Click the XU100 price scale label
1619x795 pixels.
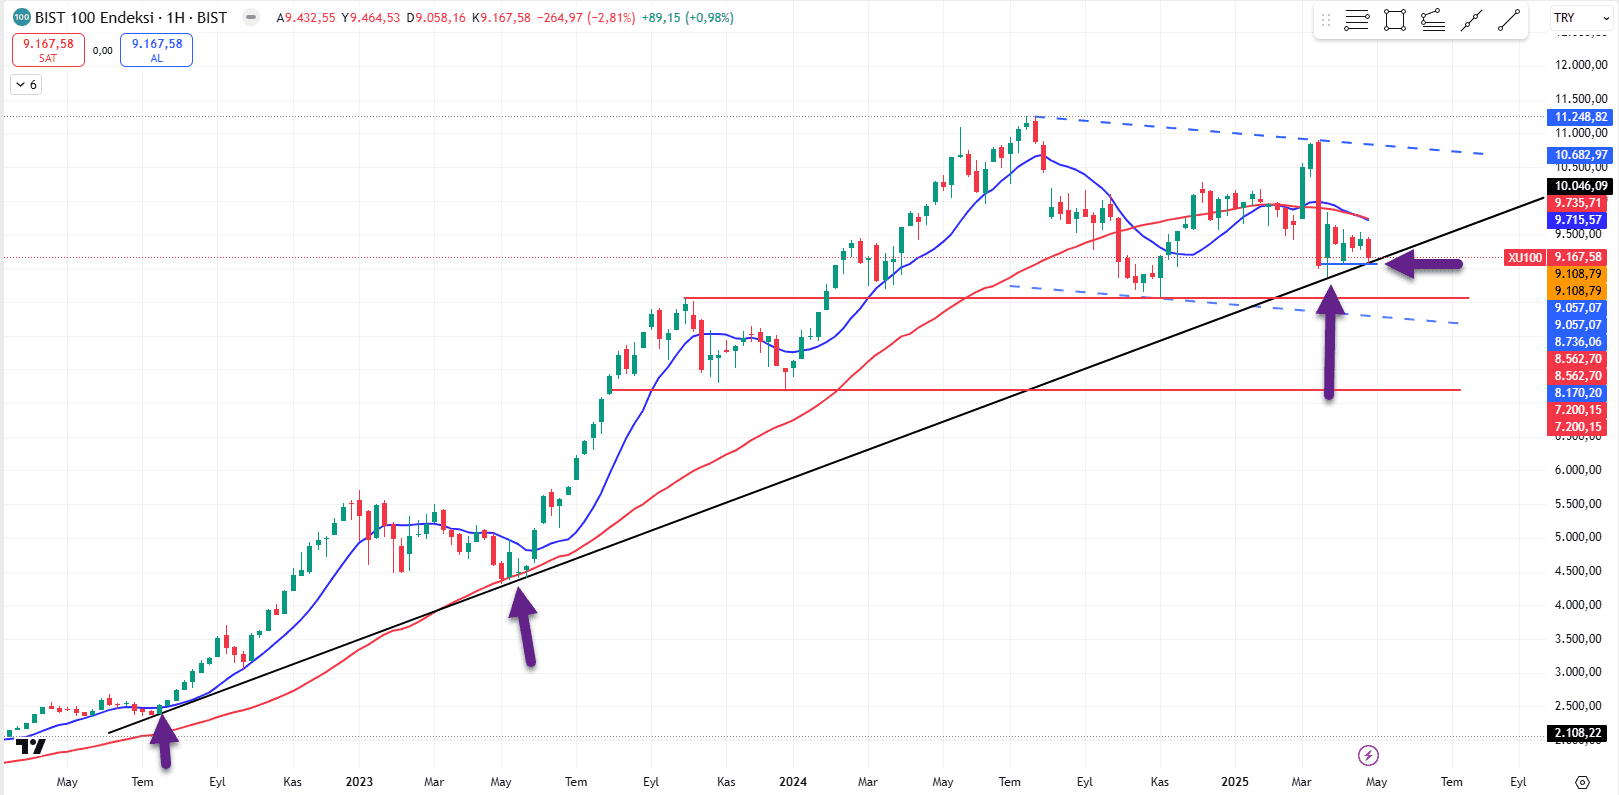click(x=1524, y=258)
